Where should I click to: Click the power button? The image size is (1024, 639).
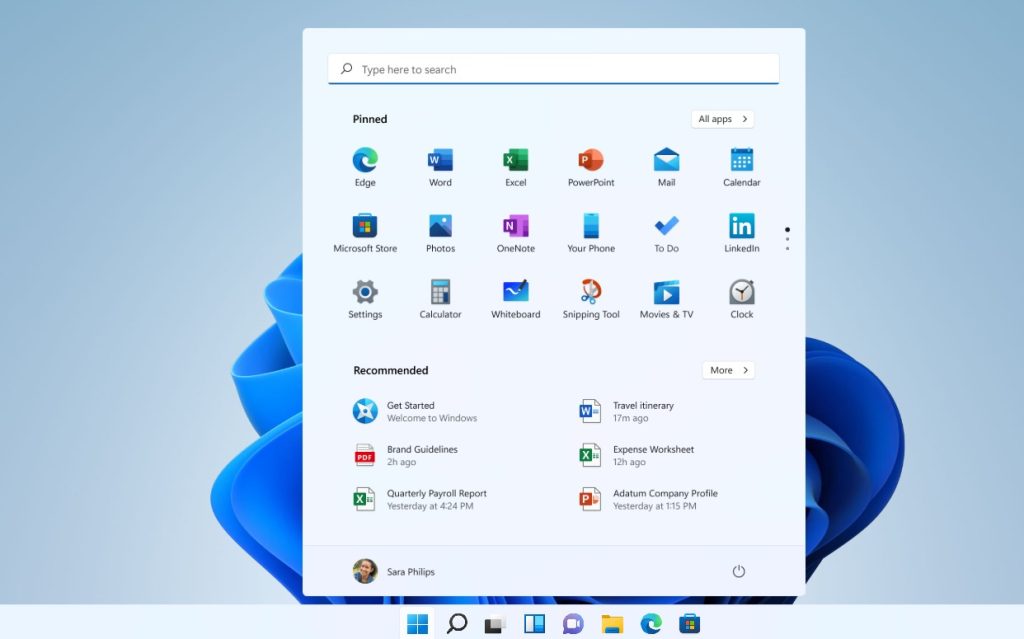tap(739, 571)
